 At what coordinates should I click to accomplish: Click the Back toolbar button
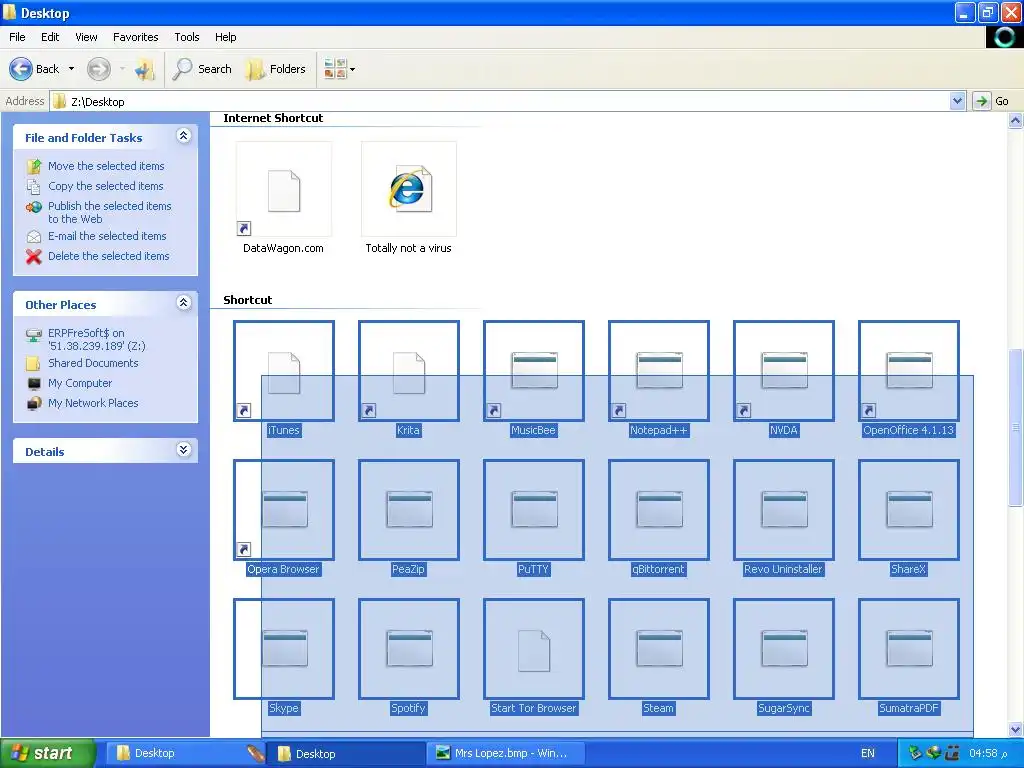pos(34,69)
